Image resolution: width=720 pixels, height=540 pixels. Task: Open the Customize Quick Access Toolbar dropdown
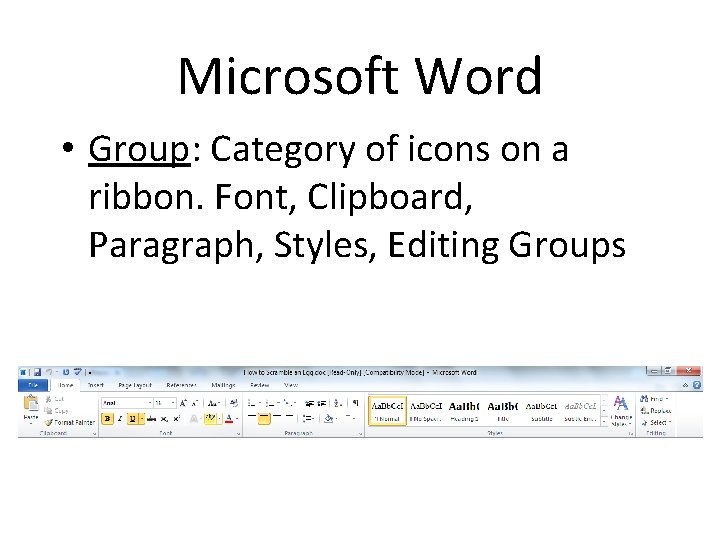(90, 373)
